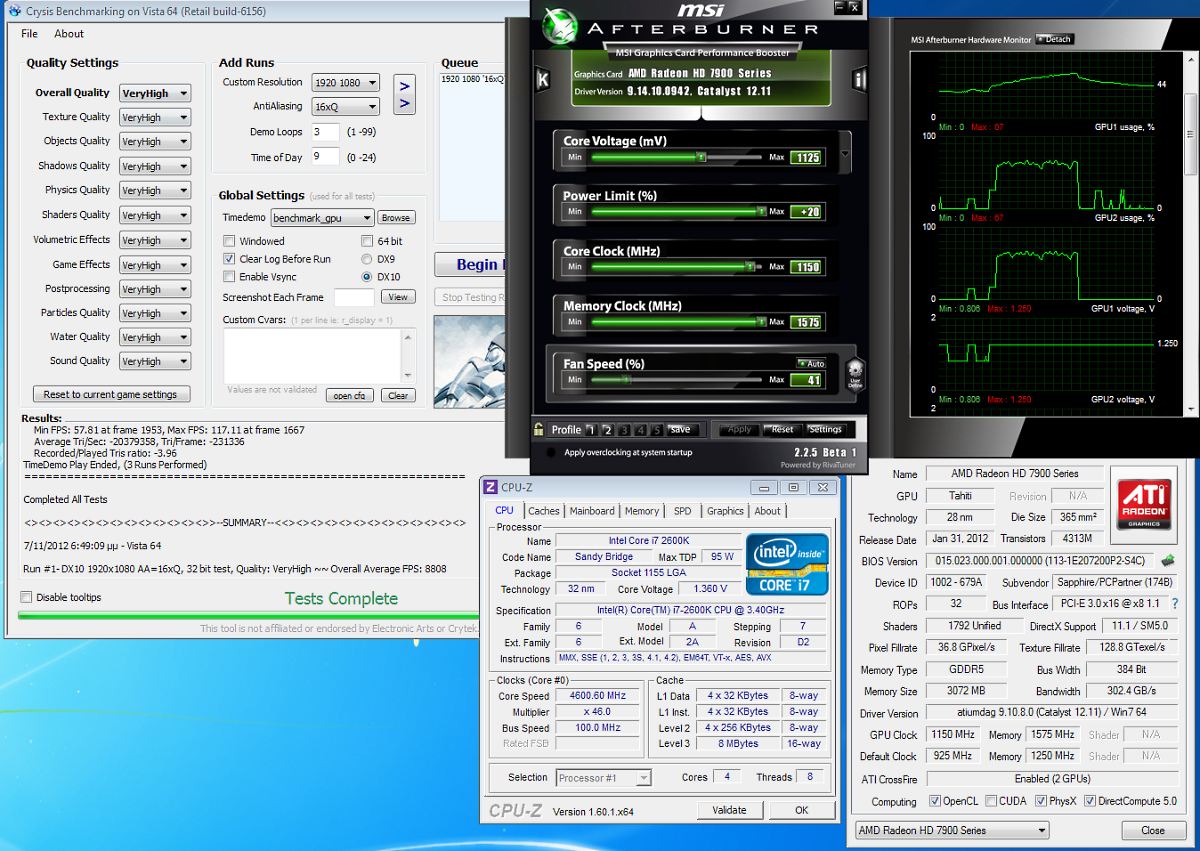This screenshot has height=851, width=1200.
Task: Check the 64 bit option
Action: (367, 241)
